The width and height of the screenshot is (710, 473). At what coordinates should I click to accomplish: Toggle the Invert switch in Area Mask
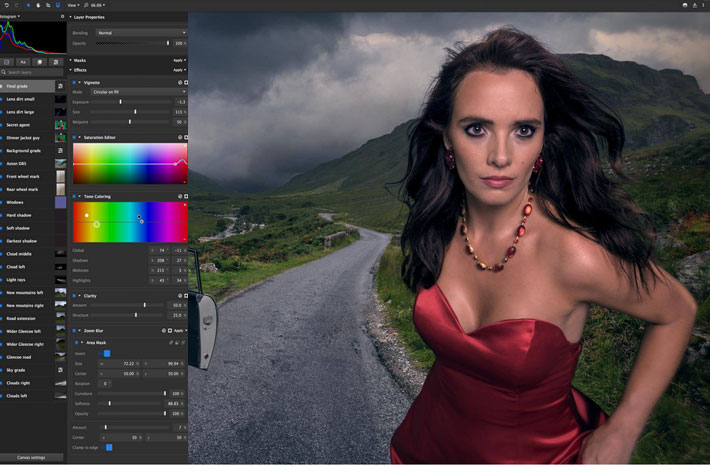pos(105,353)
